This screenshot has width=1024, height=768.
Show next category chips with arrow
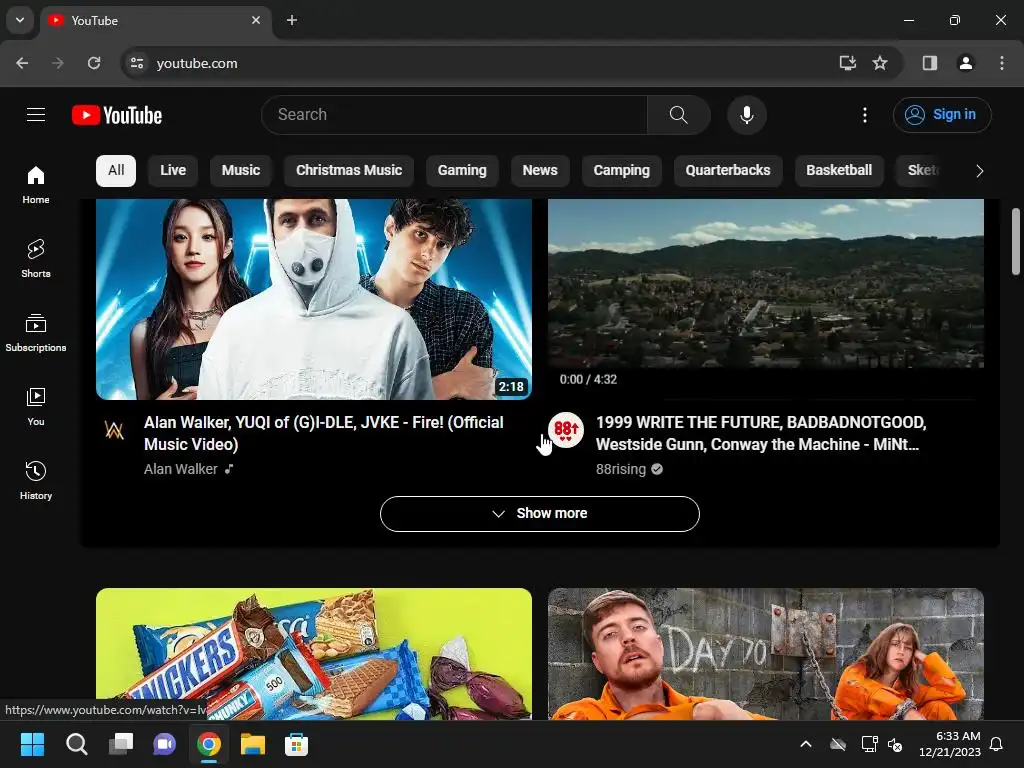(x=979, y=171)
